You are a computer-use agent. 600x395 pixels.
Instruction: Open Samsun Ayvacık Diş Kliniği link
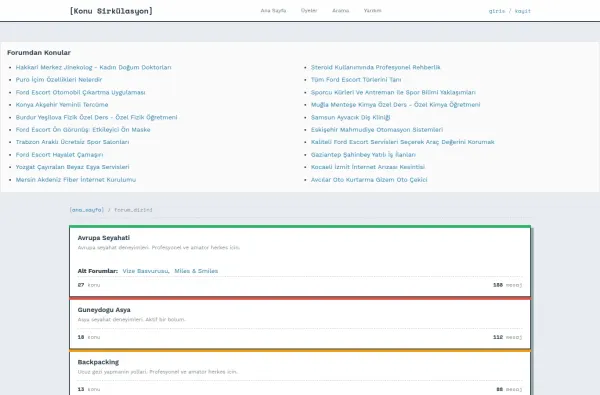tap(351, 117)
